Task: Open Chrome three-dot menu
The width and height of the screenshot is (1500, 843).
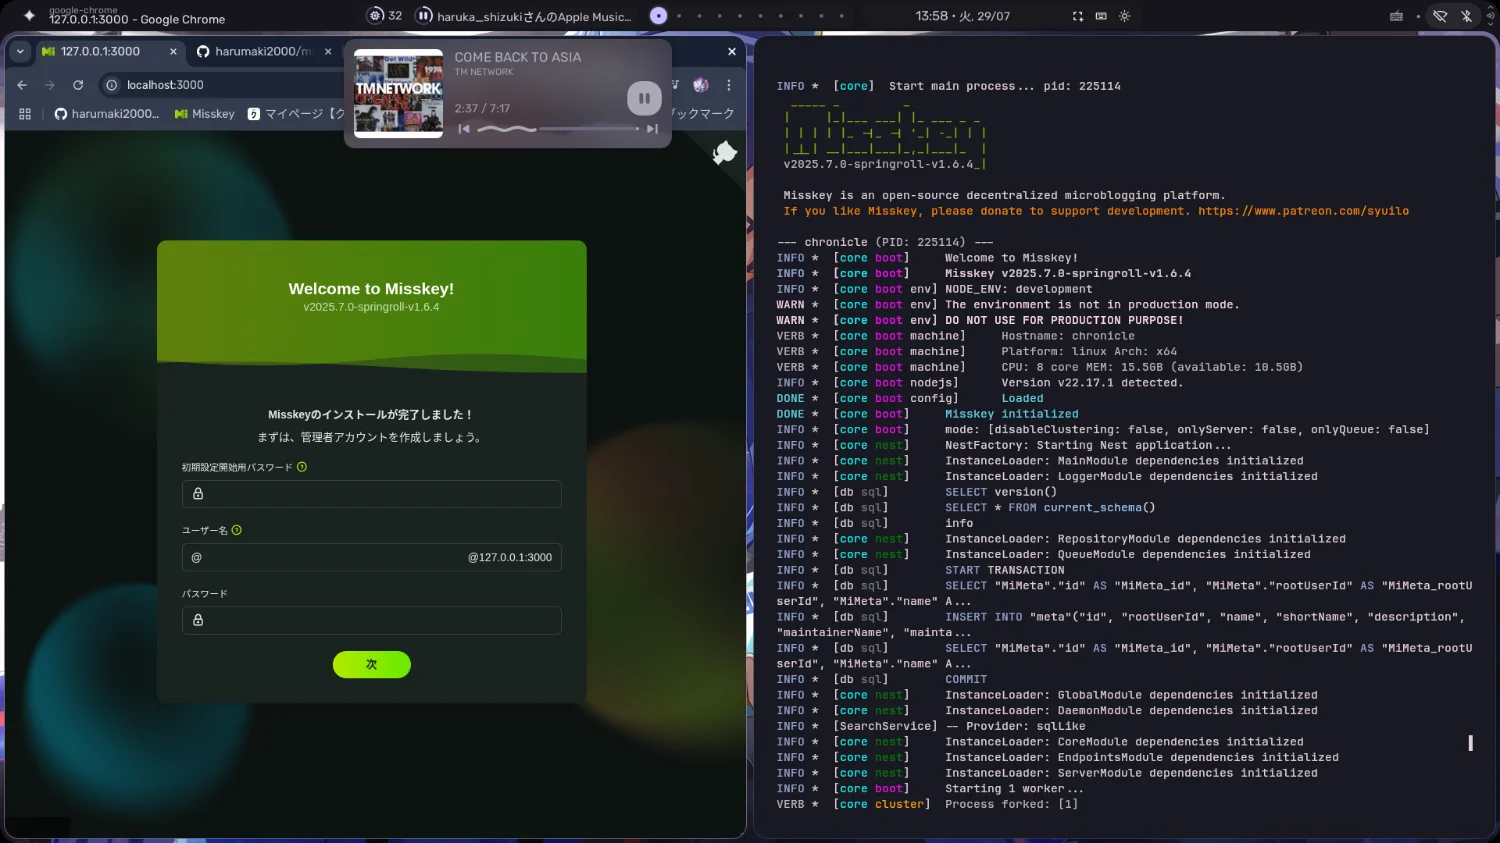Action: click(x=729, y=85)
